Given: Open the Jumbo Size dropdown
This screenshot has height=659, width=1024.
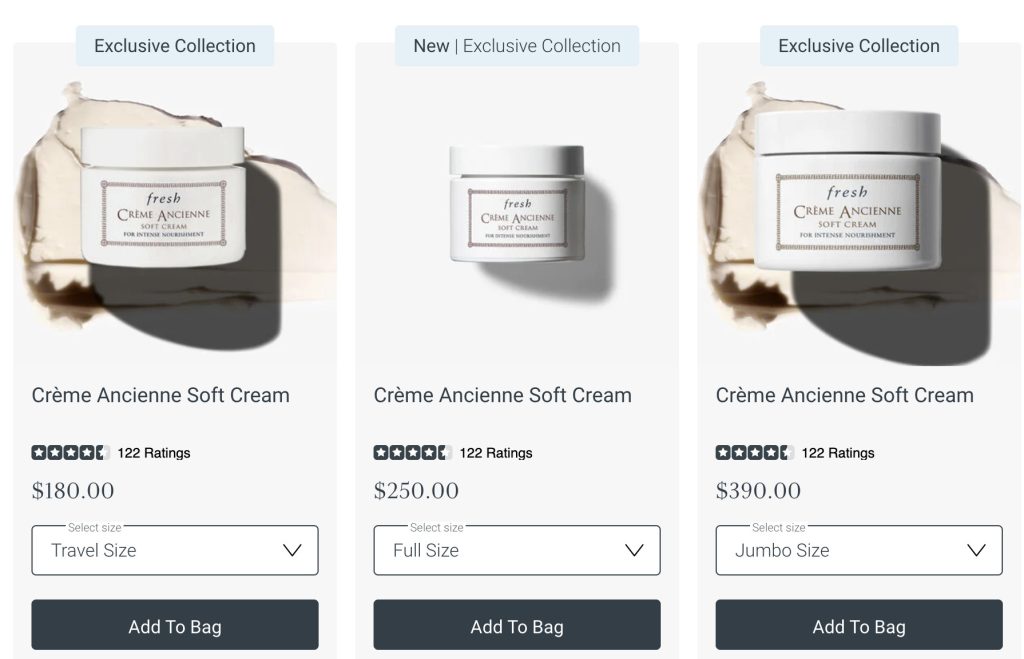Looking at the screenshot, I should [859, 550].
